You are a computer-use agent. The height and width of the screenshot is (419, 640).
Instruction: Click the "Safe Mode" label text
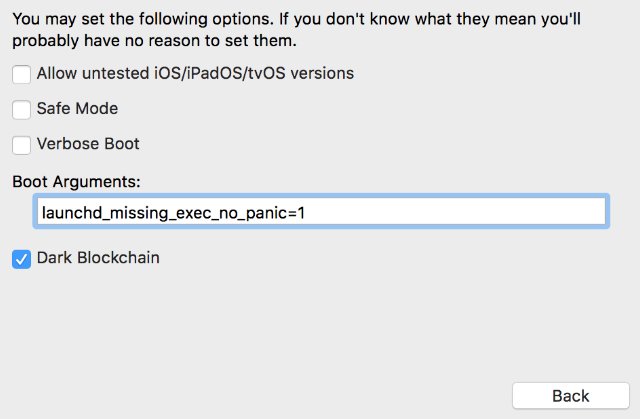(x=77, y=109)
